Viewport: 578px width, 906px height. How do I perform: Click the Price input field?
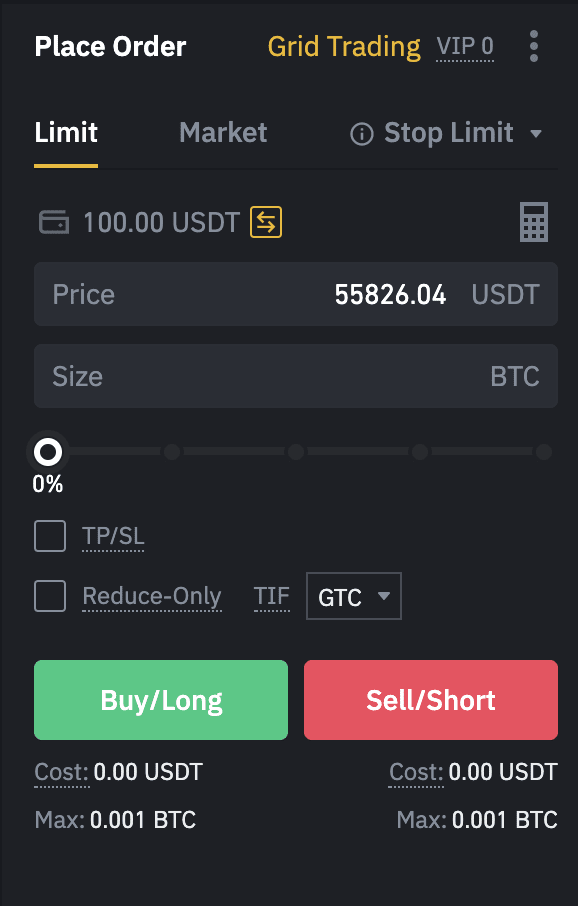click(296, 294)
